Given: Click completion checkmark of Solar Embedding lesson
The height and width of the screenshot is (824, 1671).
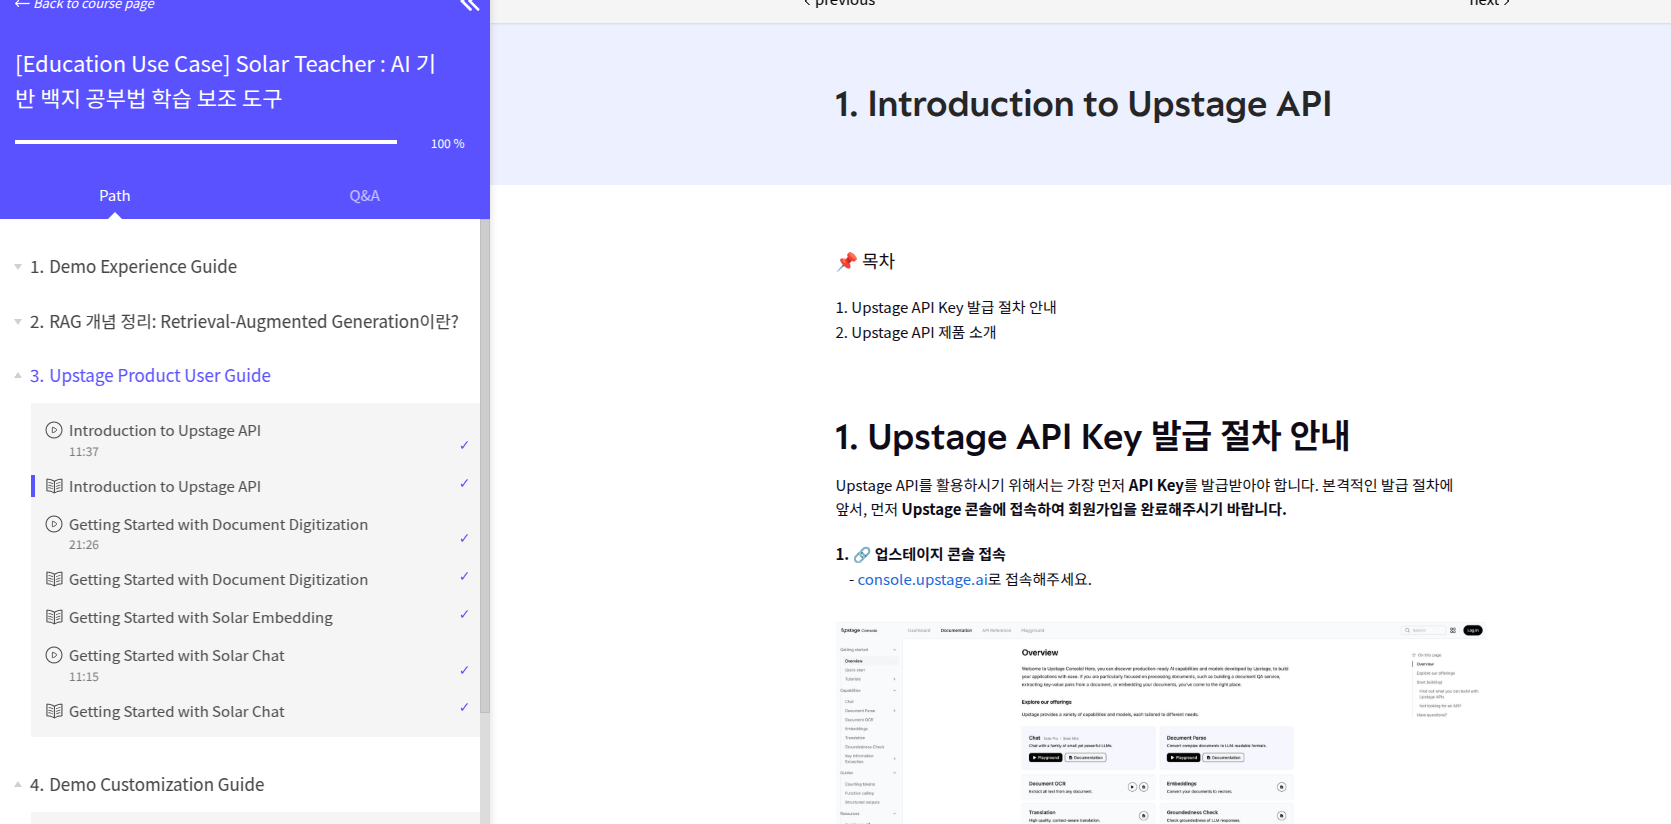Looking at the screenshot, I should pos(464,614).
